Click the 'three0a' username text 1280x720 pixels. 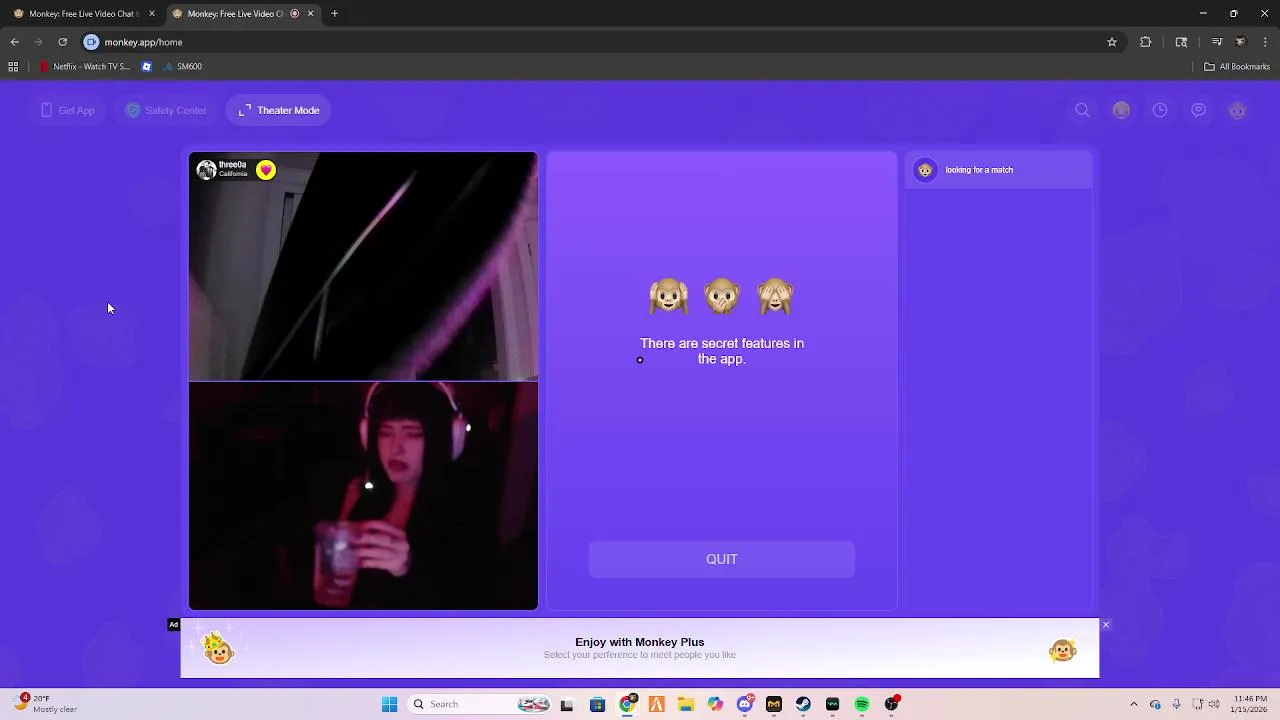[x=232, y=165]
